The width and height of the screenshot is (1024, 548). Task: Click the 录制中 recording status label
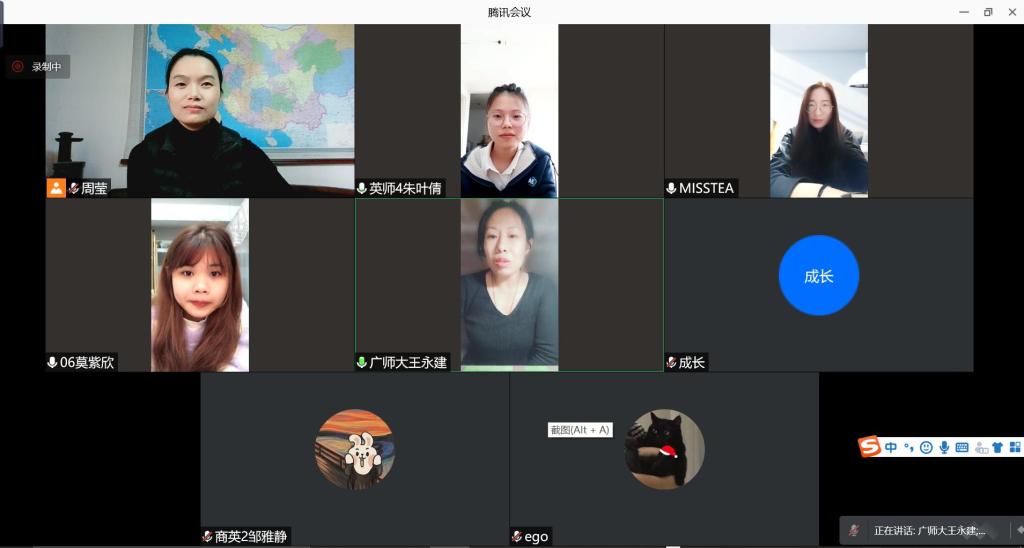(x=47, y=67)
